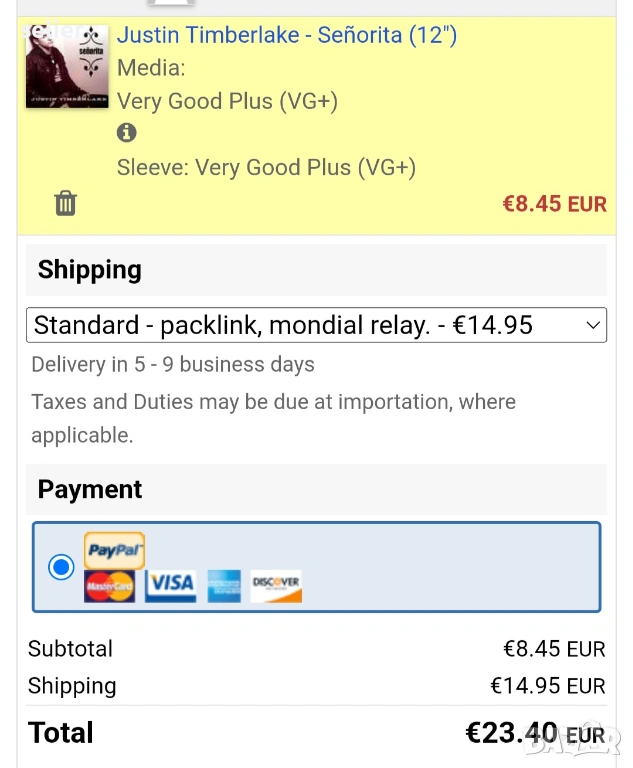Click the Discover card logo
Viewport: 633px width, 768px height.
click(276, 586)
